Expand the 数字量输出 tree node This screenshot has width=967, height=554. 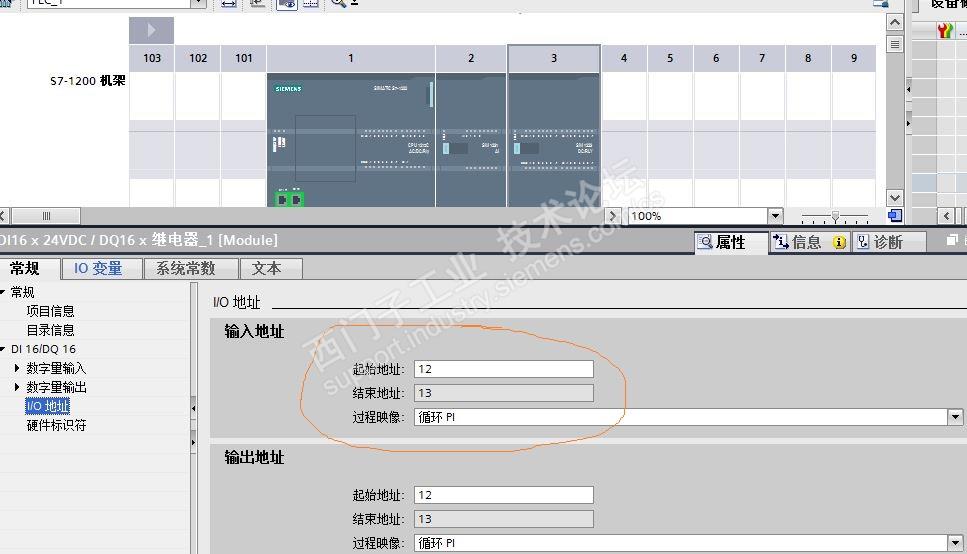17,387
